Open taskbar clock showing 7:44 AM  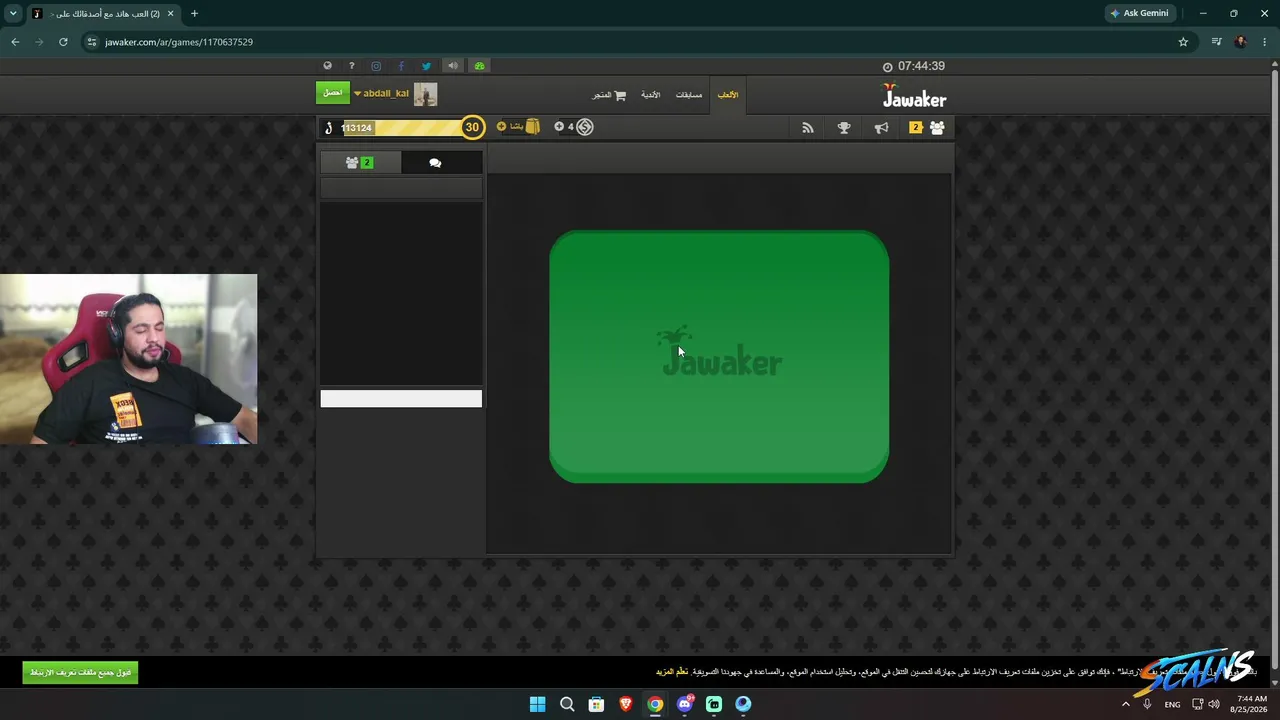(x=1251, y=704)
